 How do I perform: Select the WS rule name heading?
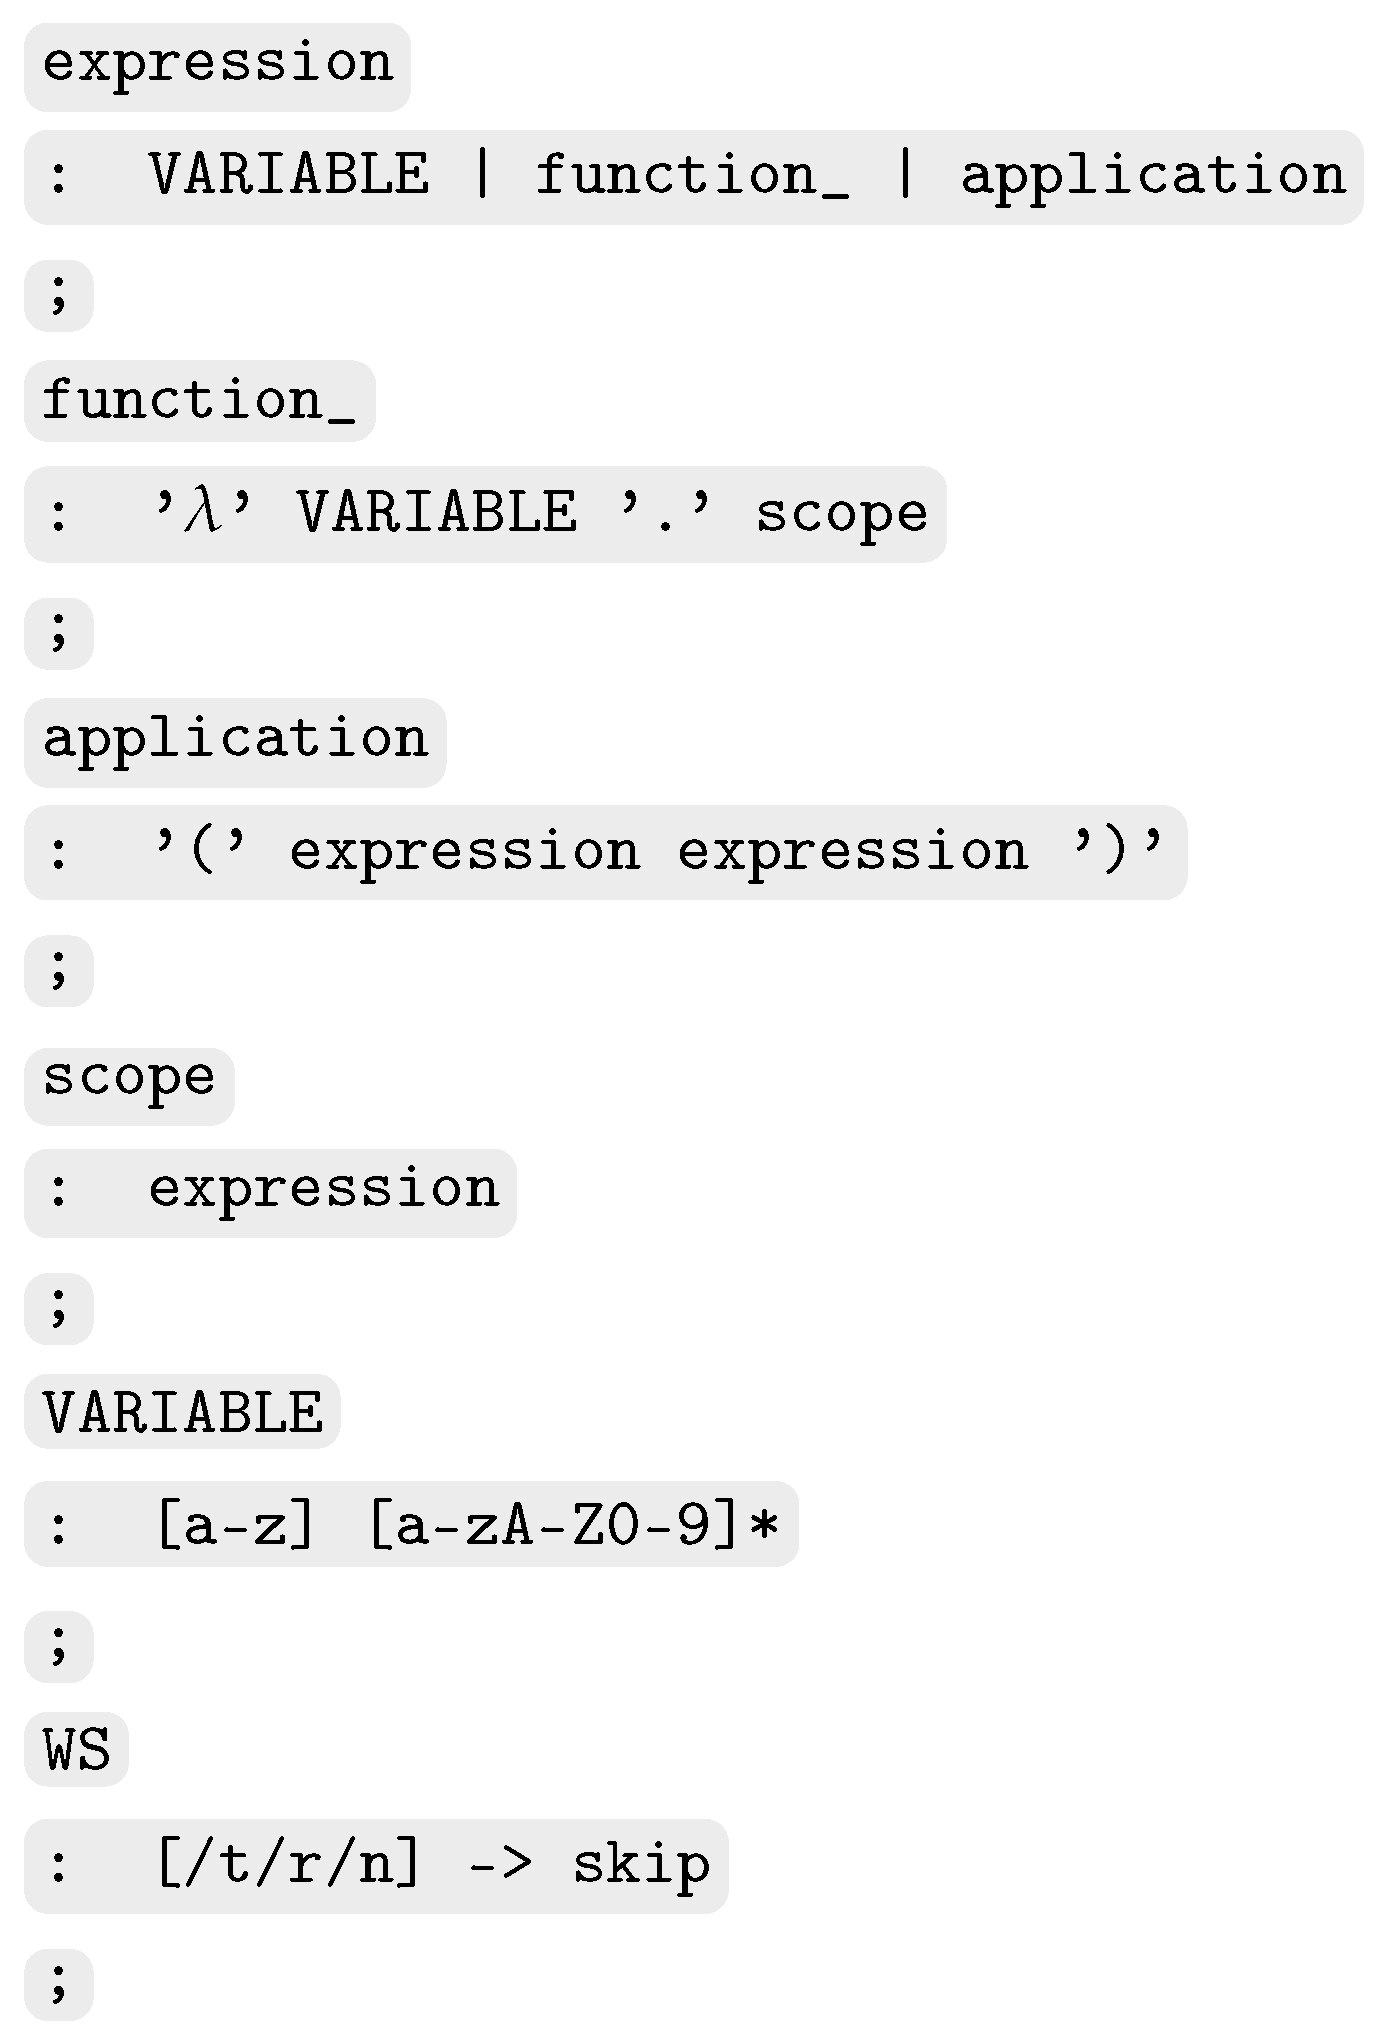click(76, 1750)
